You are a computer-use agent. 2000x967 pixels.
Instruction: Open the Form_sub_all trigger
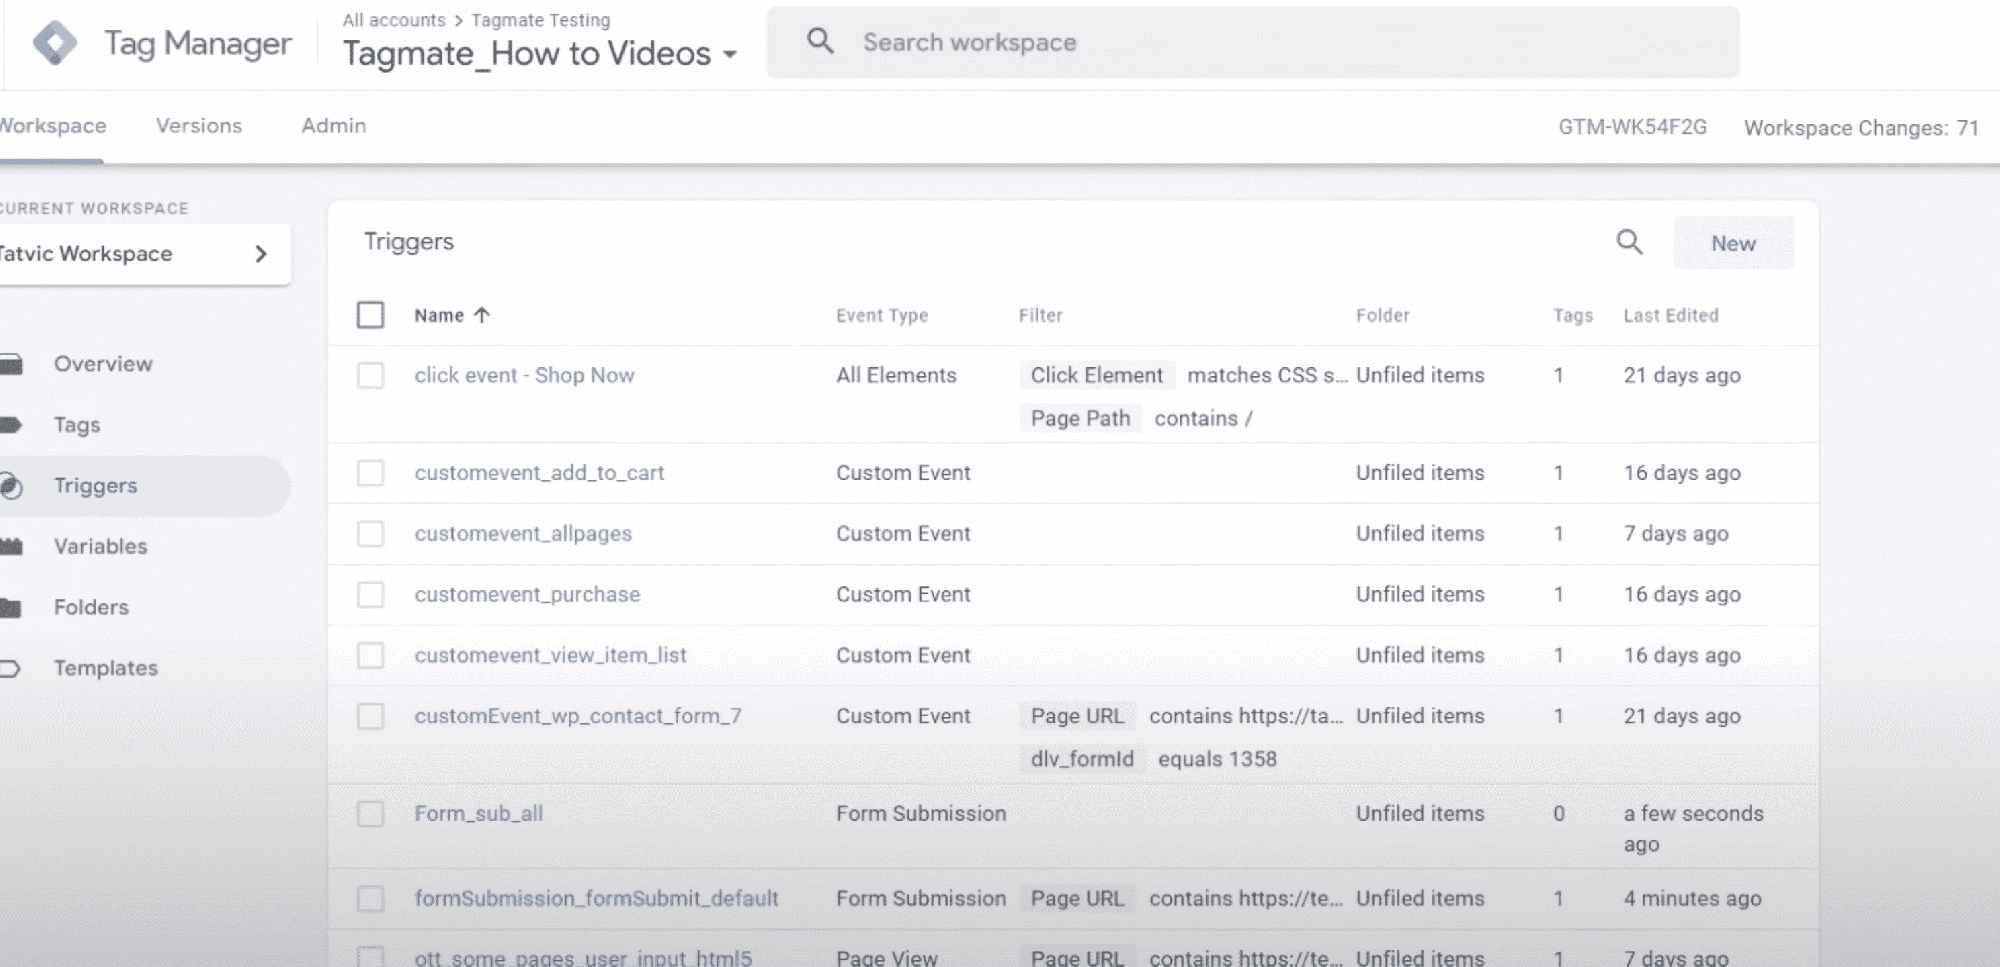(478, 814)
